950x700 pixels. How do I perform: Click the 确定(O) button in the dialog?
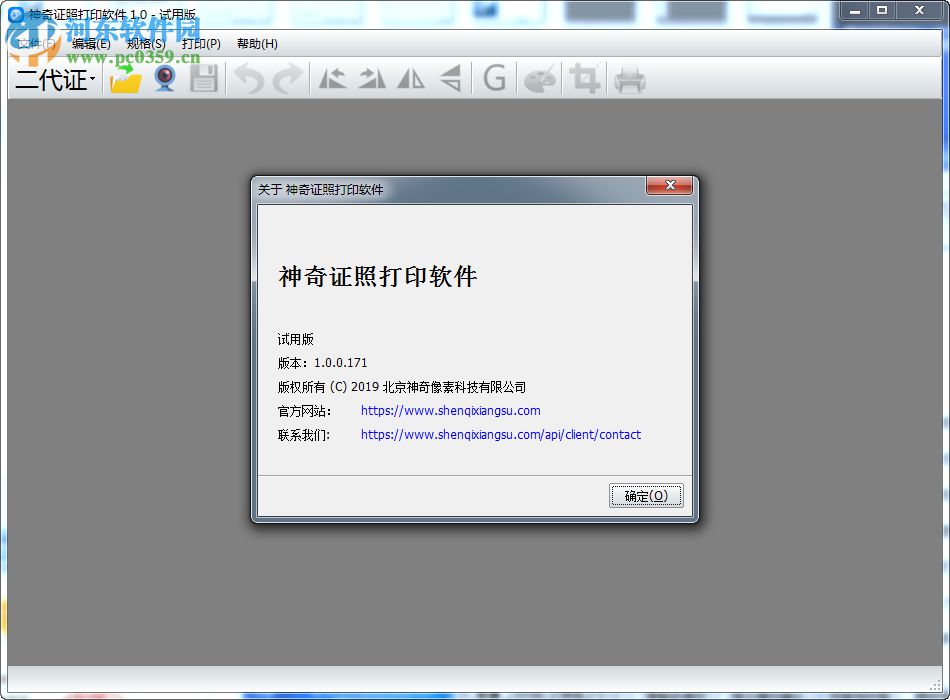pos(646,495)
